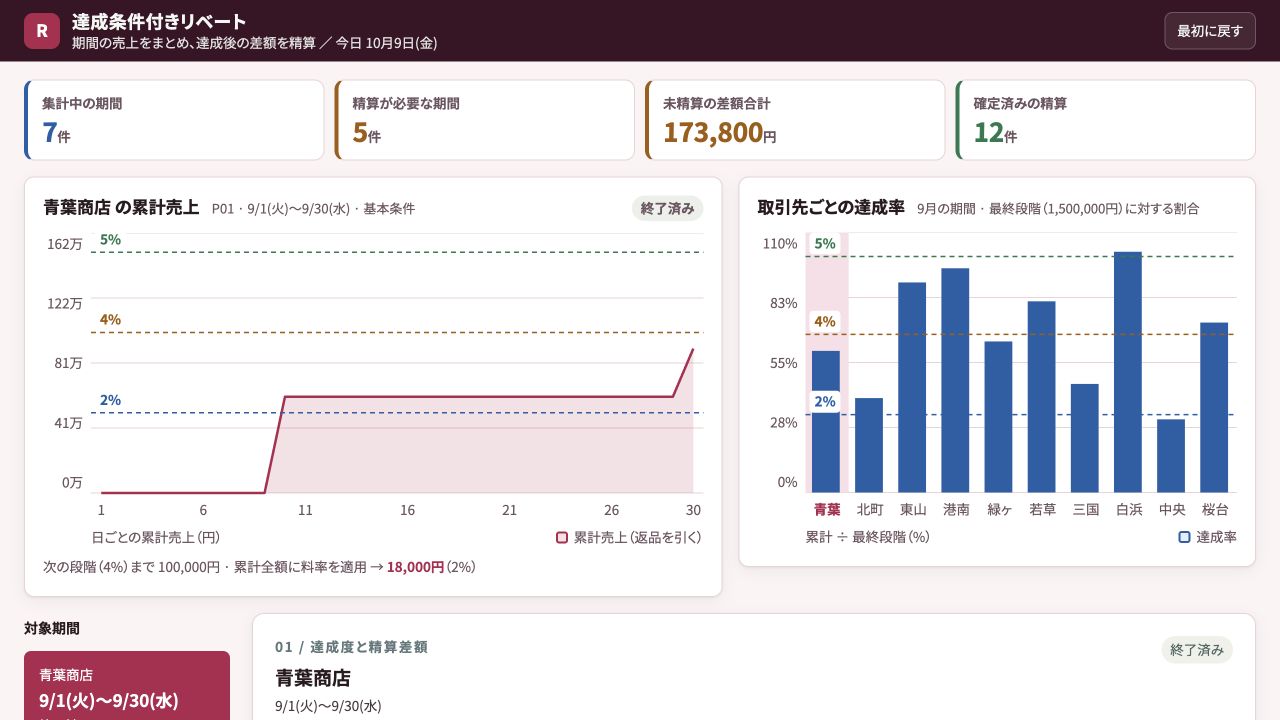
Task: Select the 青葉商店 9/1〜9/30 period item
Action: (127, 686)
